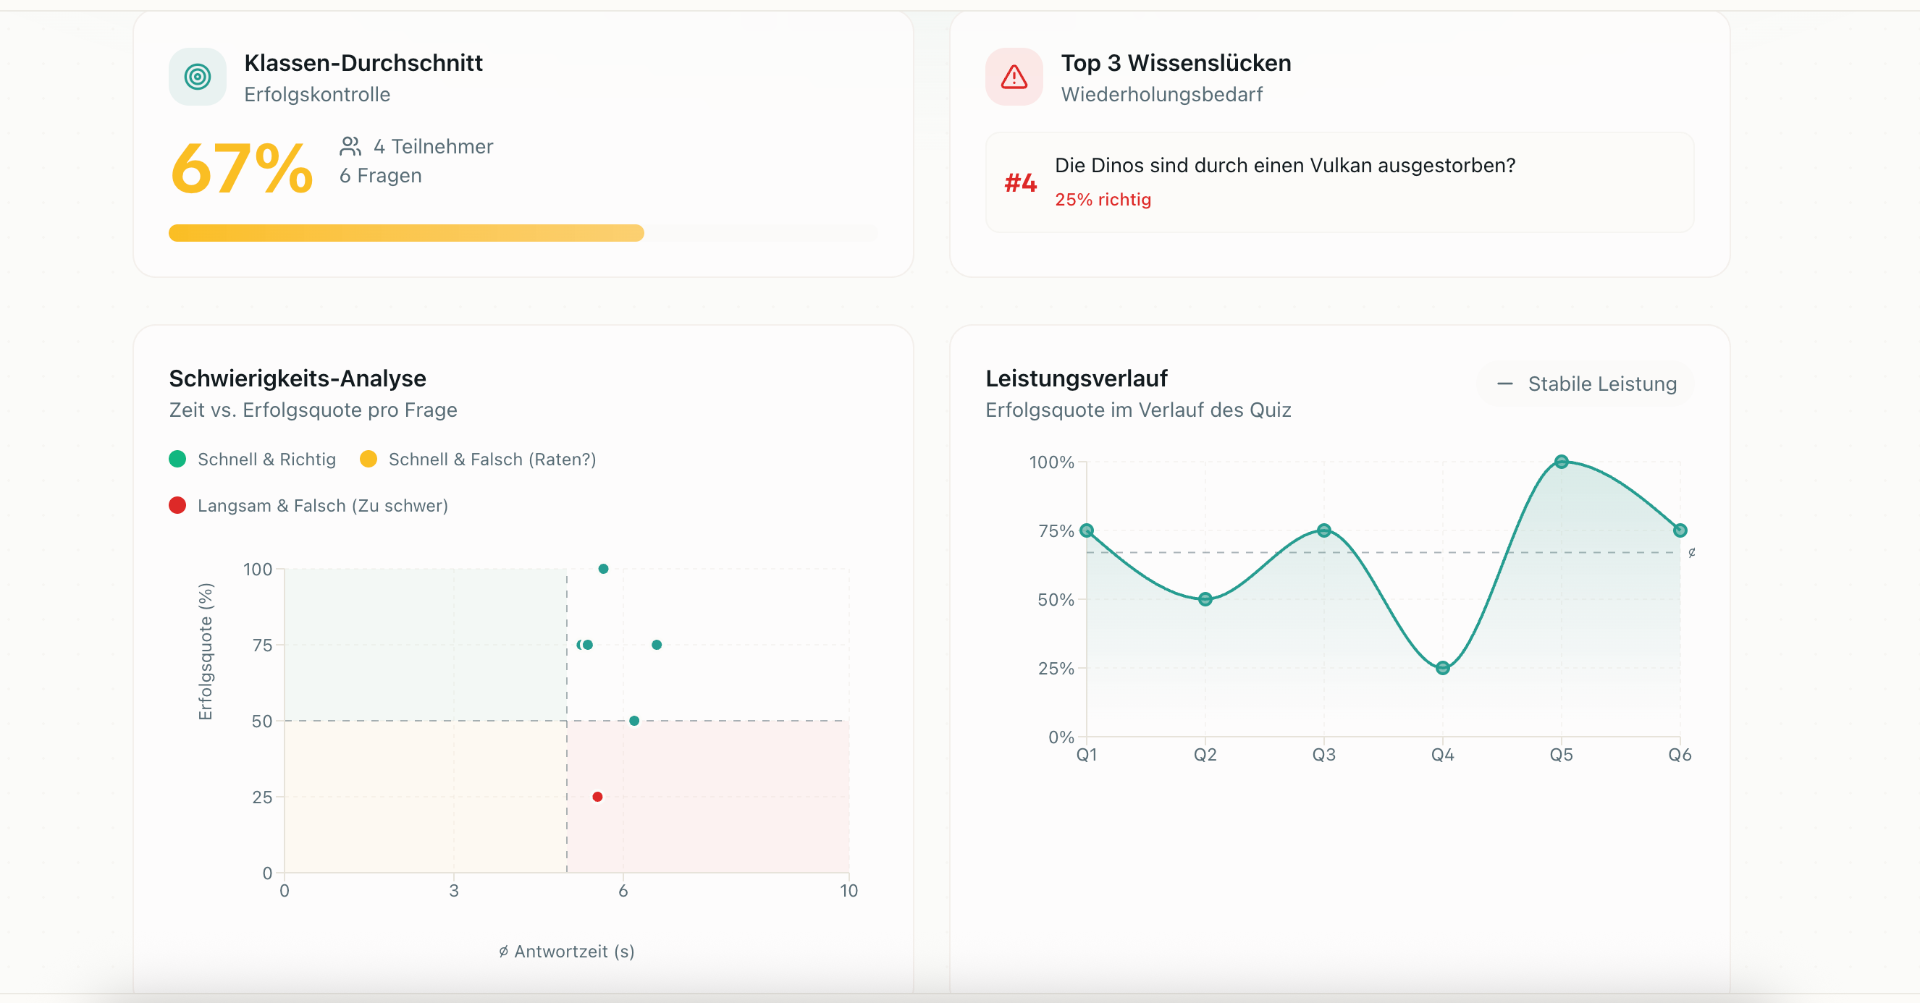This screenshot has width=1920, height=1003.
Task: Click the average symbol at dashed line end
Action: click(x=1692, y=553)
